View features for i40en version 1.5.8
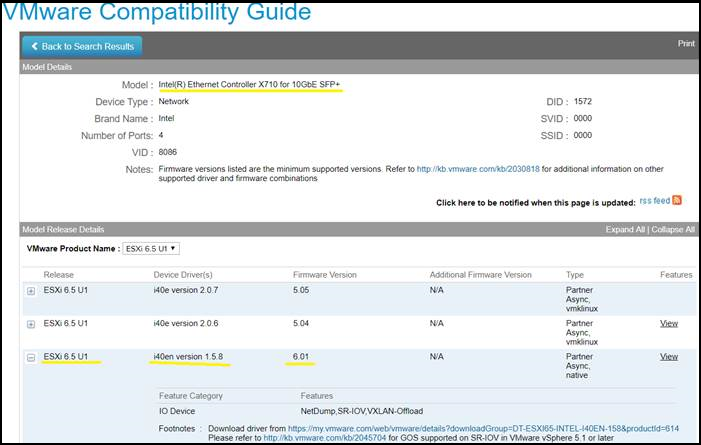The image size is (701, 445). [669, 357]
